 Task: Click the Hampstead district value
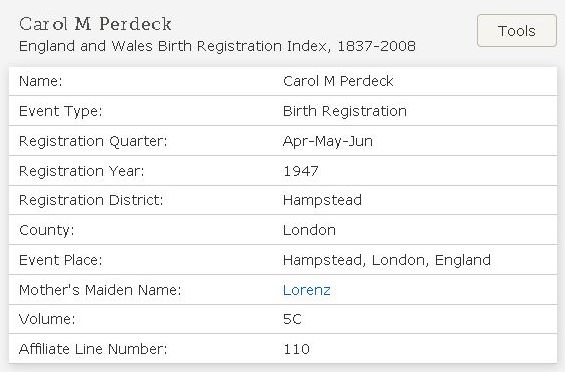[322, 200]
